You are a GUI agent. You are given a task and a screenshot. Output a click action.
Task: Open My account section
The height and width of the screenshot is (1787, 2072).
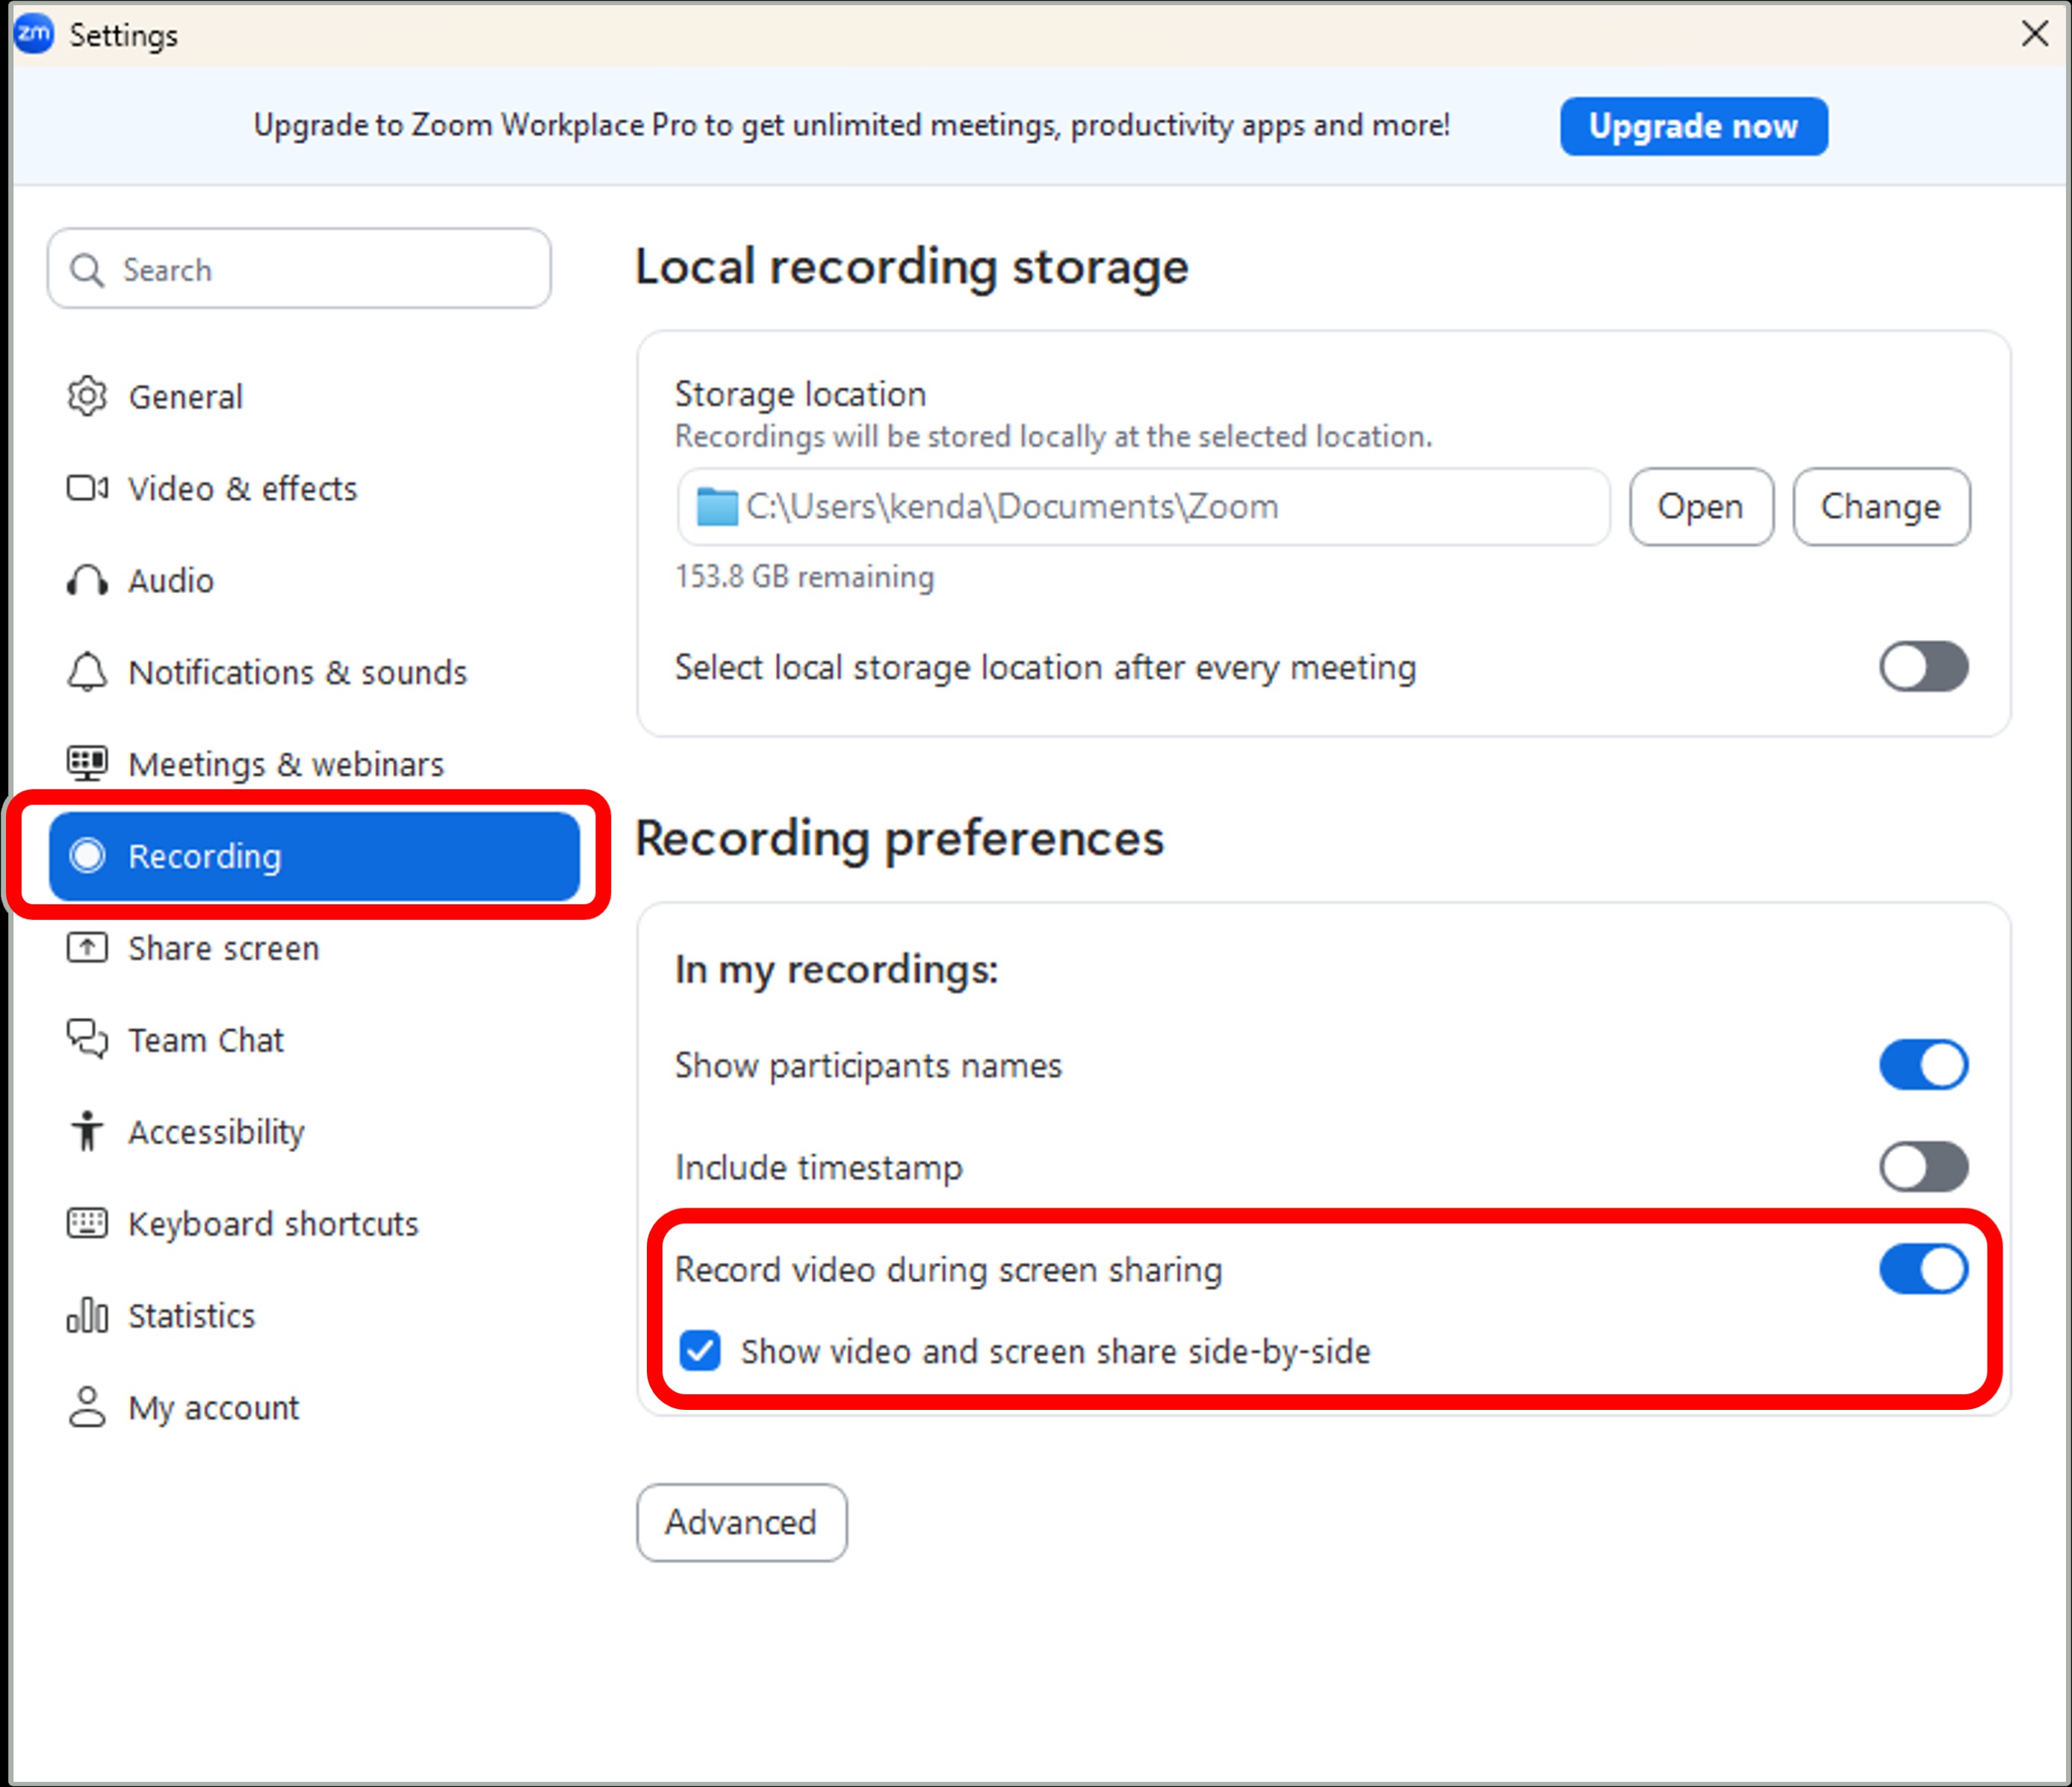point(213,1408)
